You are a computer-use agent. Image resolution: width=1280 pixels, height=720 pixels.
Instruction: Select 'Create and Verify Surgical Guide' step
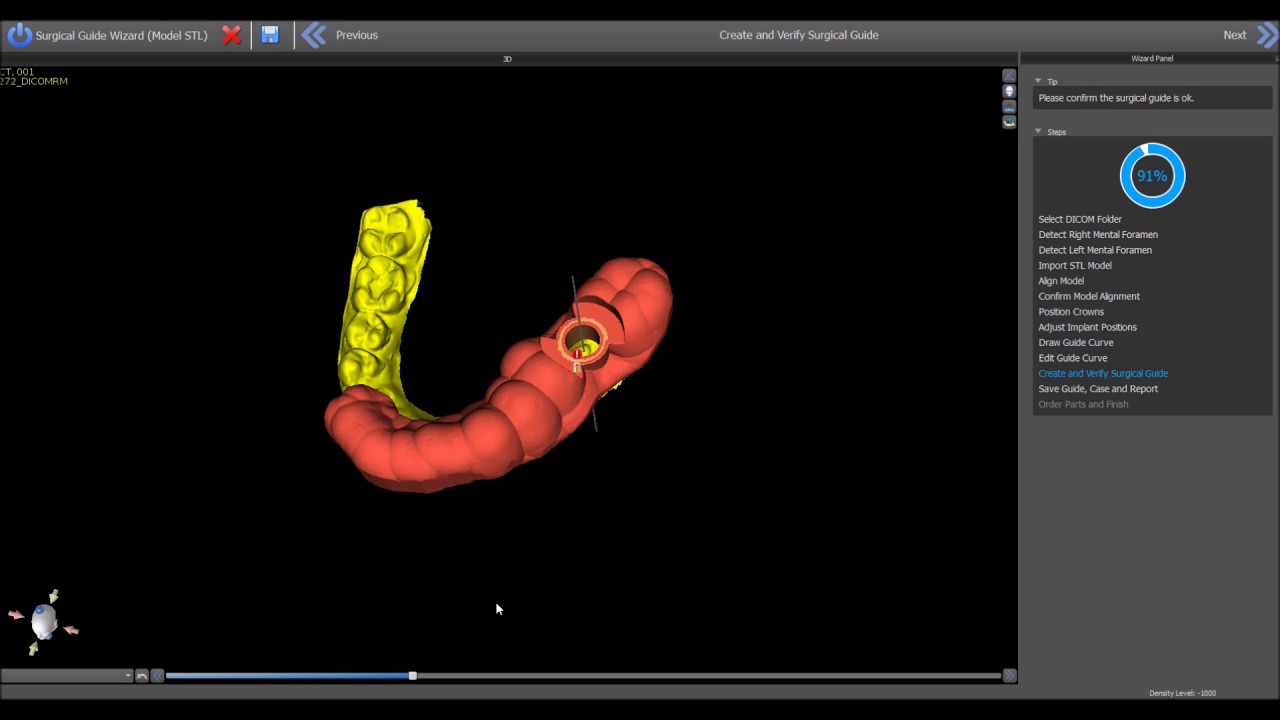1103,373
